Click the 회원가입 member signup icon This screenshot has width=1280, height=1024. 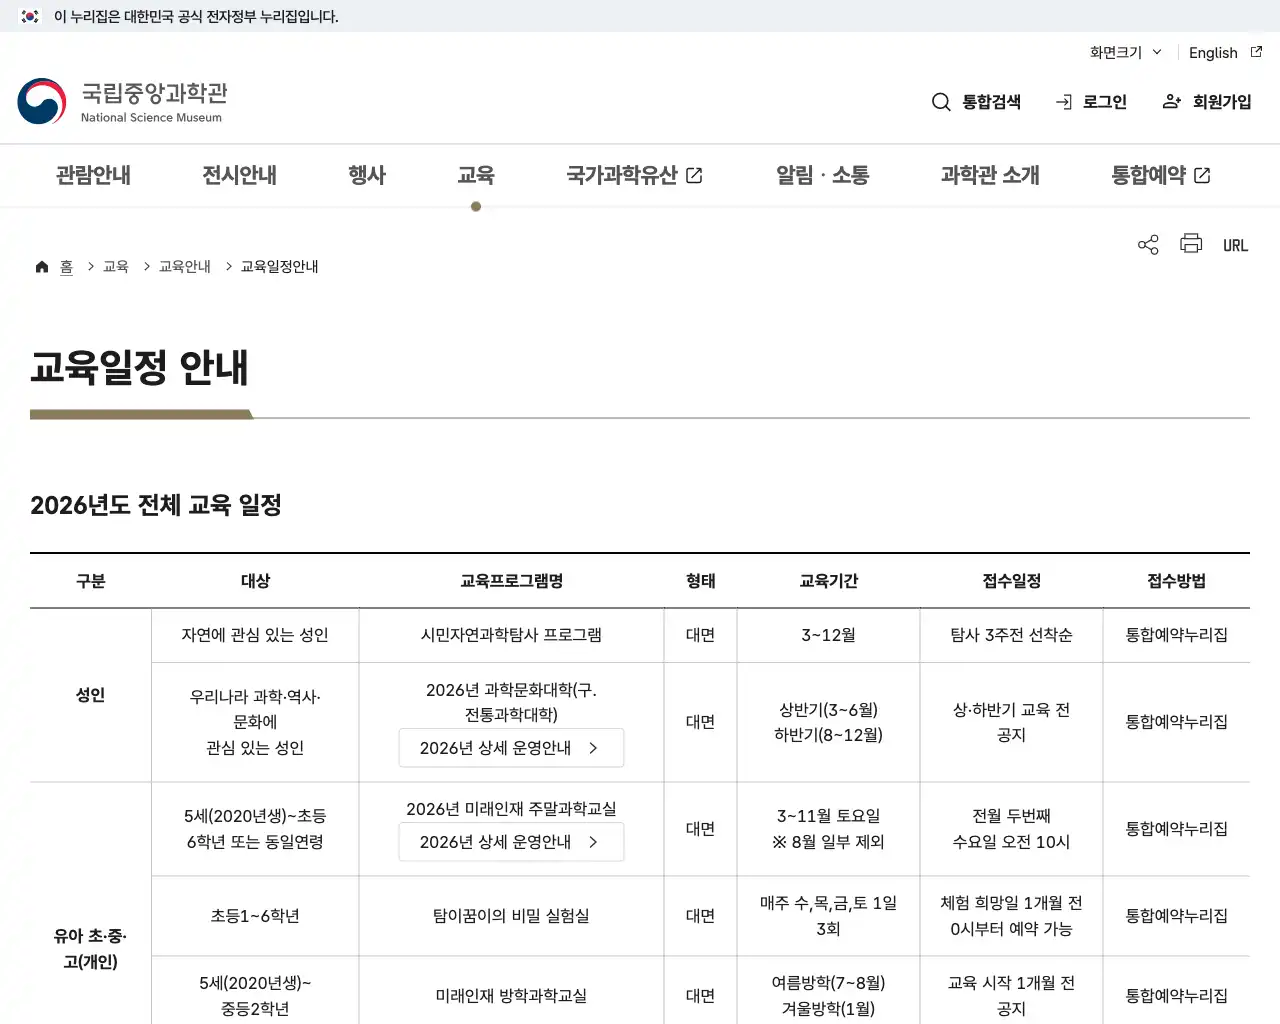click(1206, 101)
